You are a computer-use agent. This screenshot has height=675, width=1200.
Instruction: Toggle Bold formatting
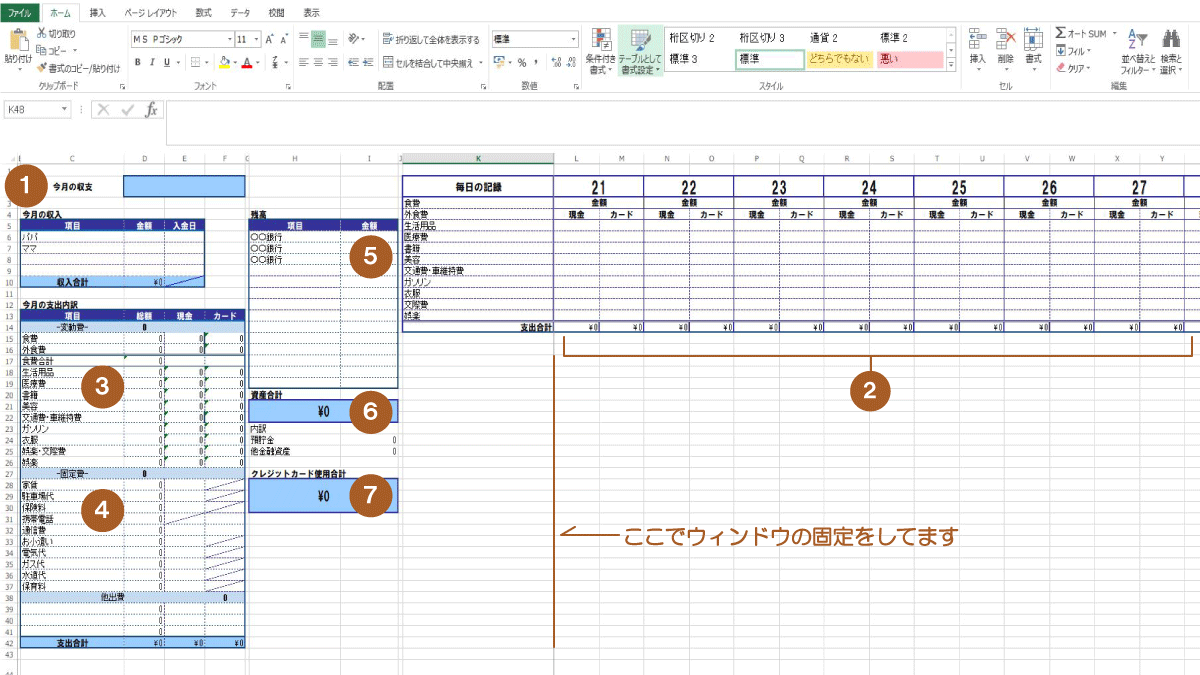[x=138, y=62]
